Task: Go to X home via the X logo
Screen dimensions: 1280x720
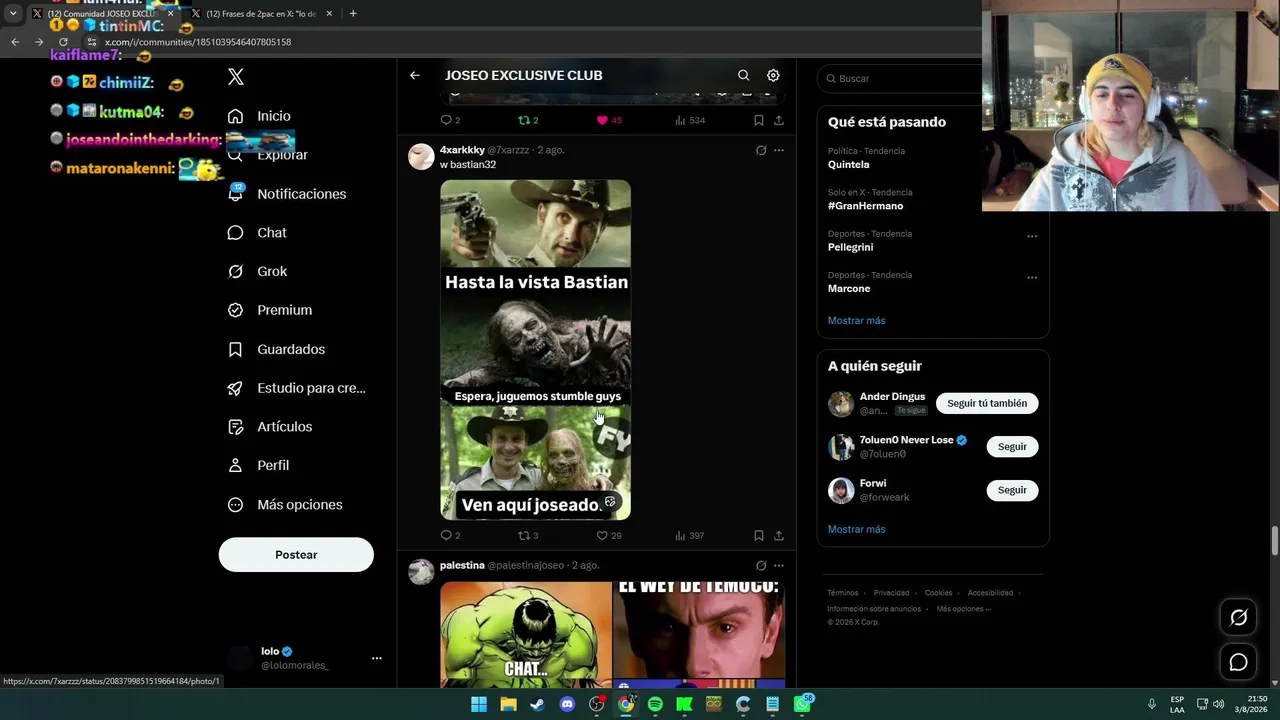Action: click(x=236, y=77)
